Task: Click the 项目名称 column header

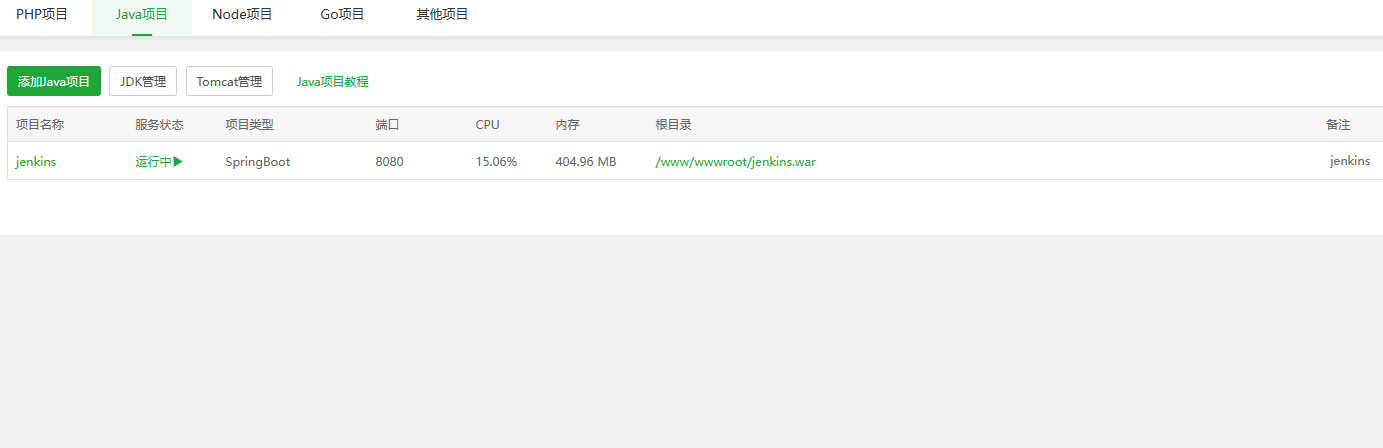Action: coord(40,125)
